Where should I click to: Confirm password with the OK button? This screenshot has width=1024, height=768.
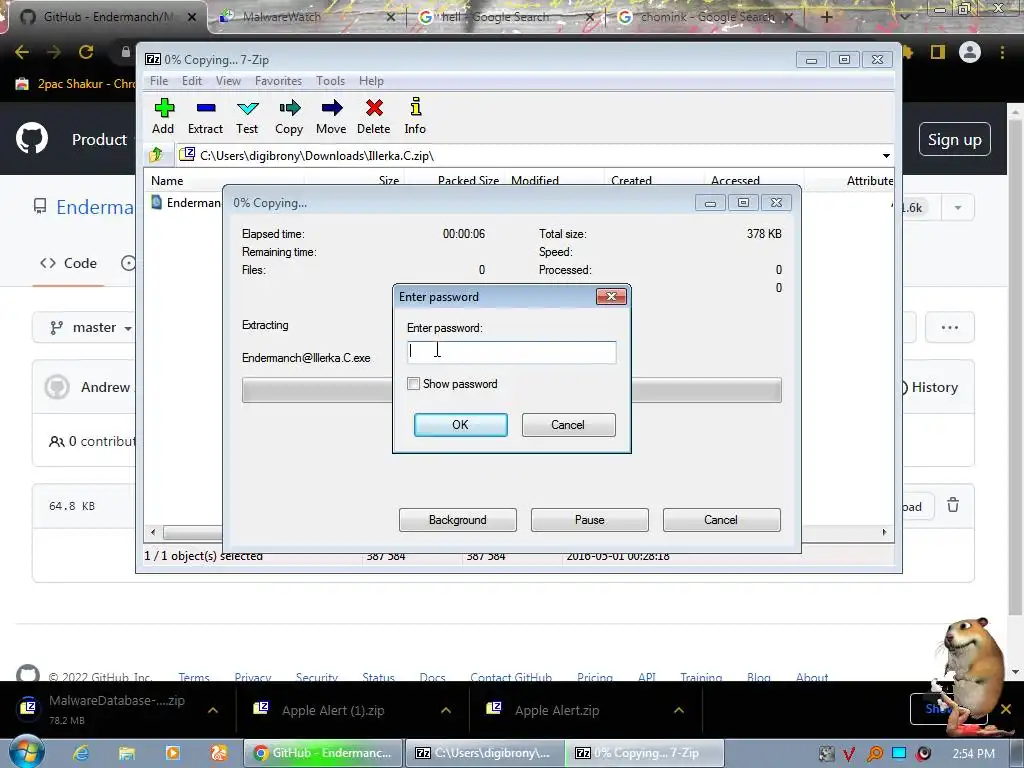point(460,424)
